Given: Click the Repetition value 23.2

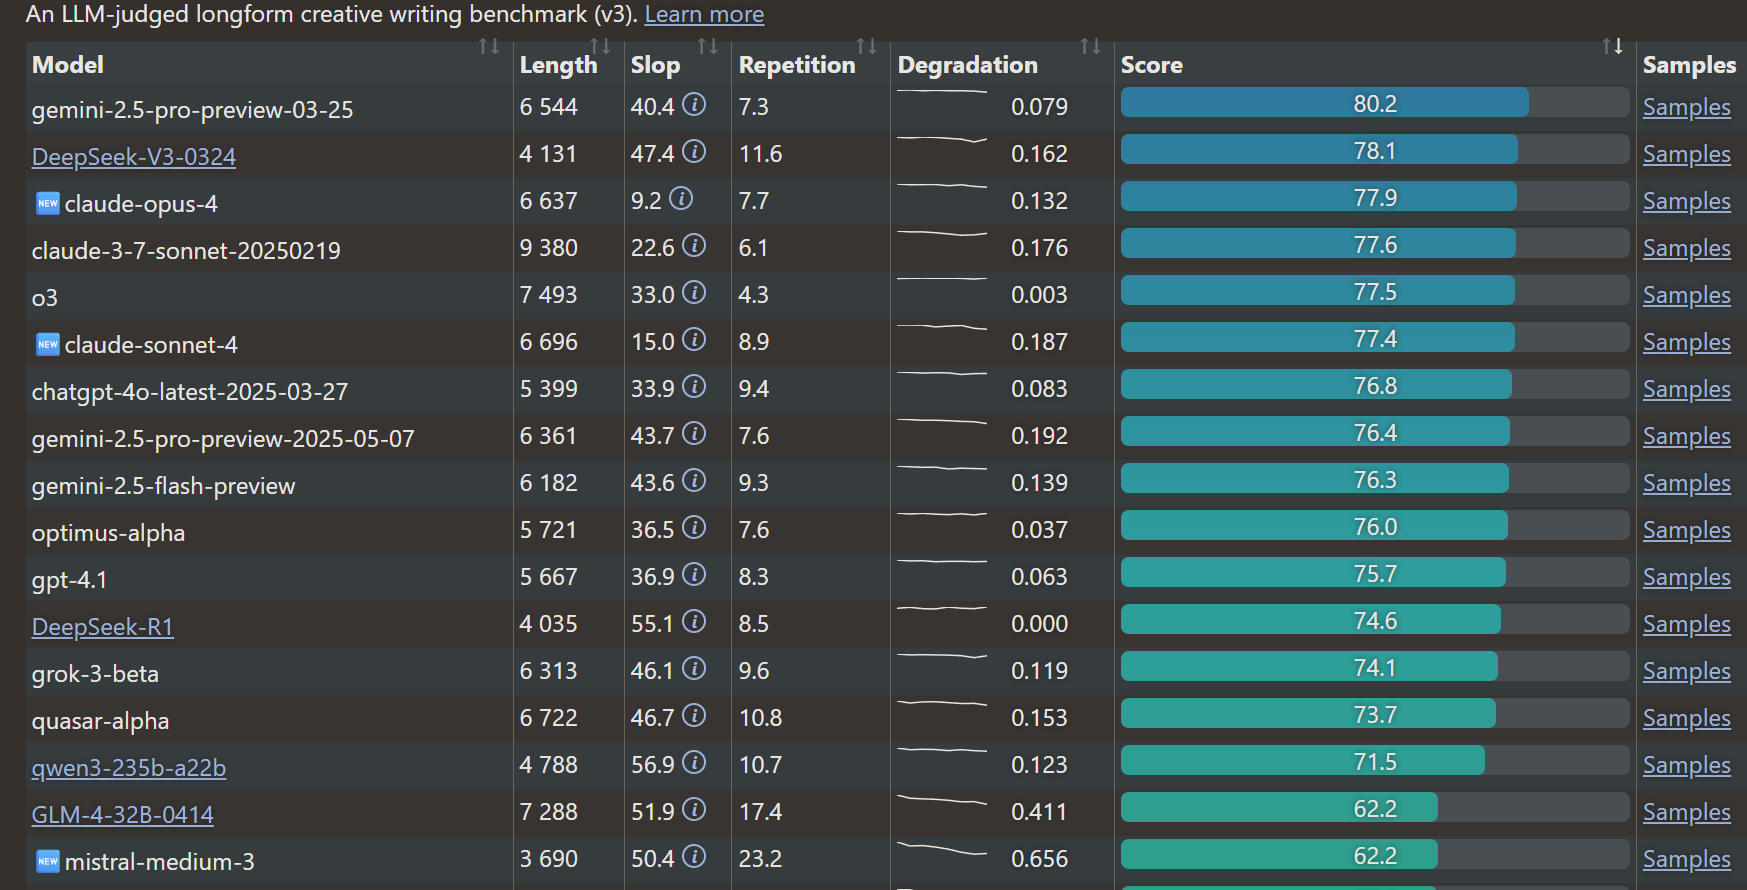Looking at the screenshot, I should click(x=761, y=859).
